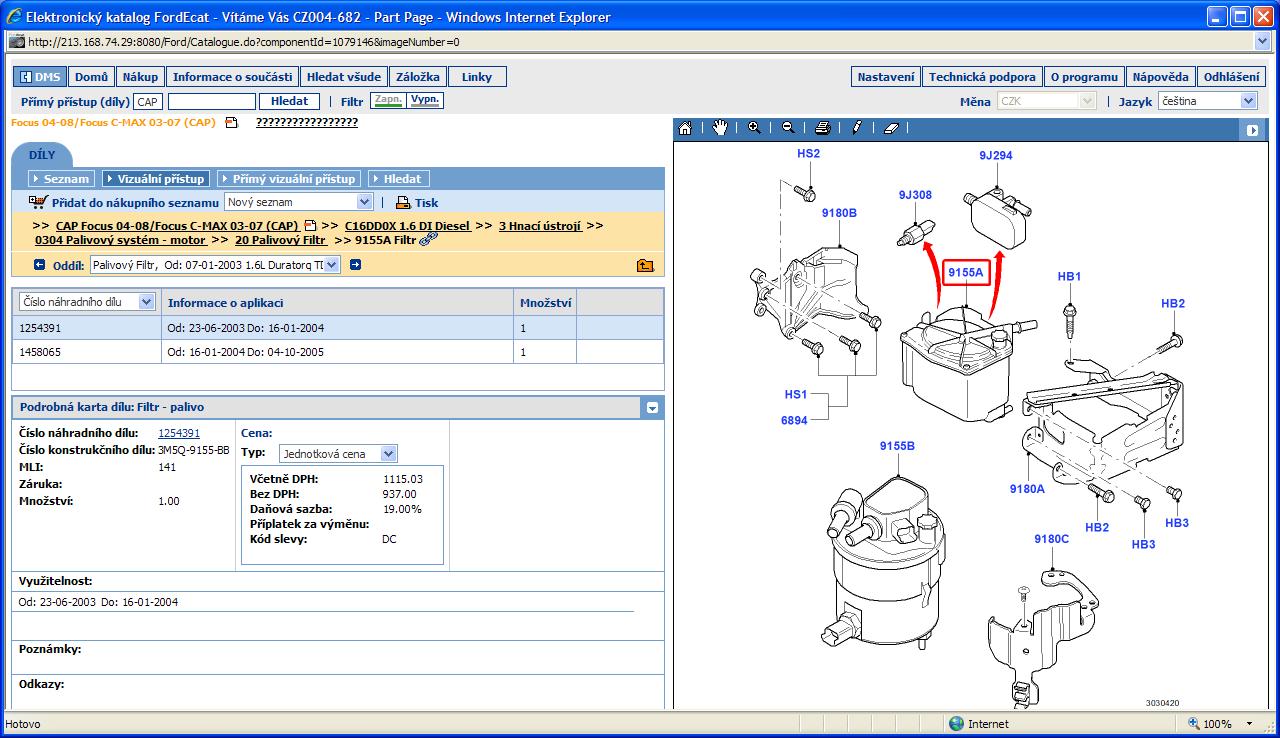The height and width of the screenshot is (738, 1280).
Task: Click the home icon in diagram toolbar
Action: tap(685, 128)
